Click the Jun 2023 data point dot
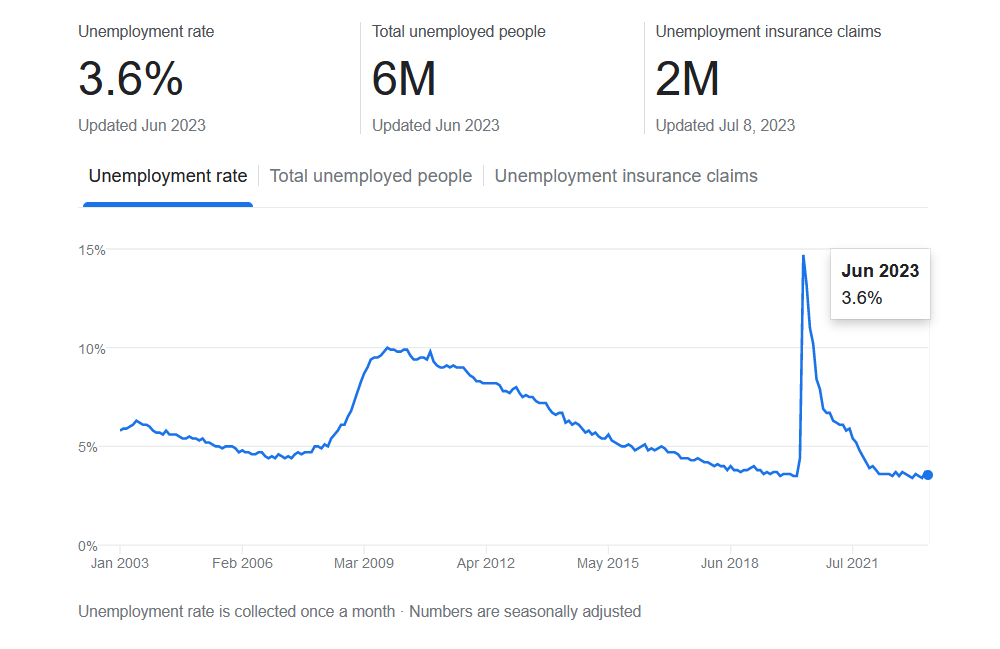The width and height of the screenshot is (1000, 649). [x=928, y=474]
